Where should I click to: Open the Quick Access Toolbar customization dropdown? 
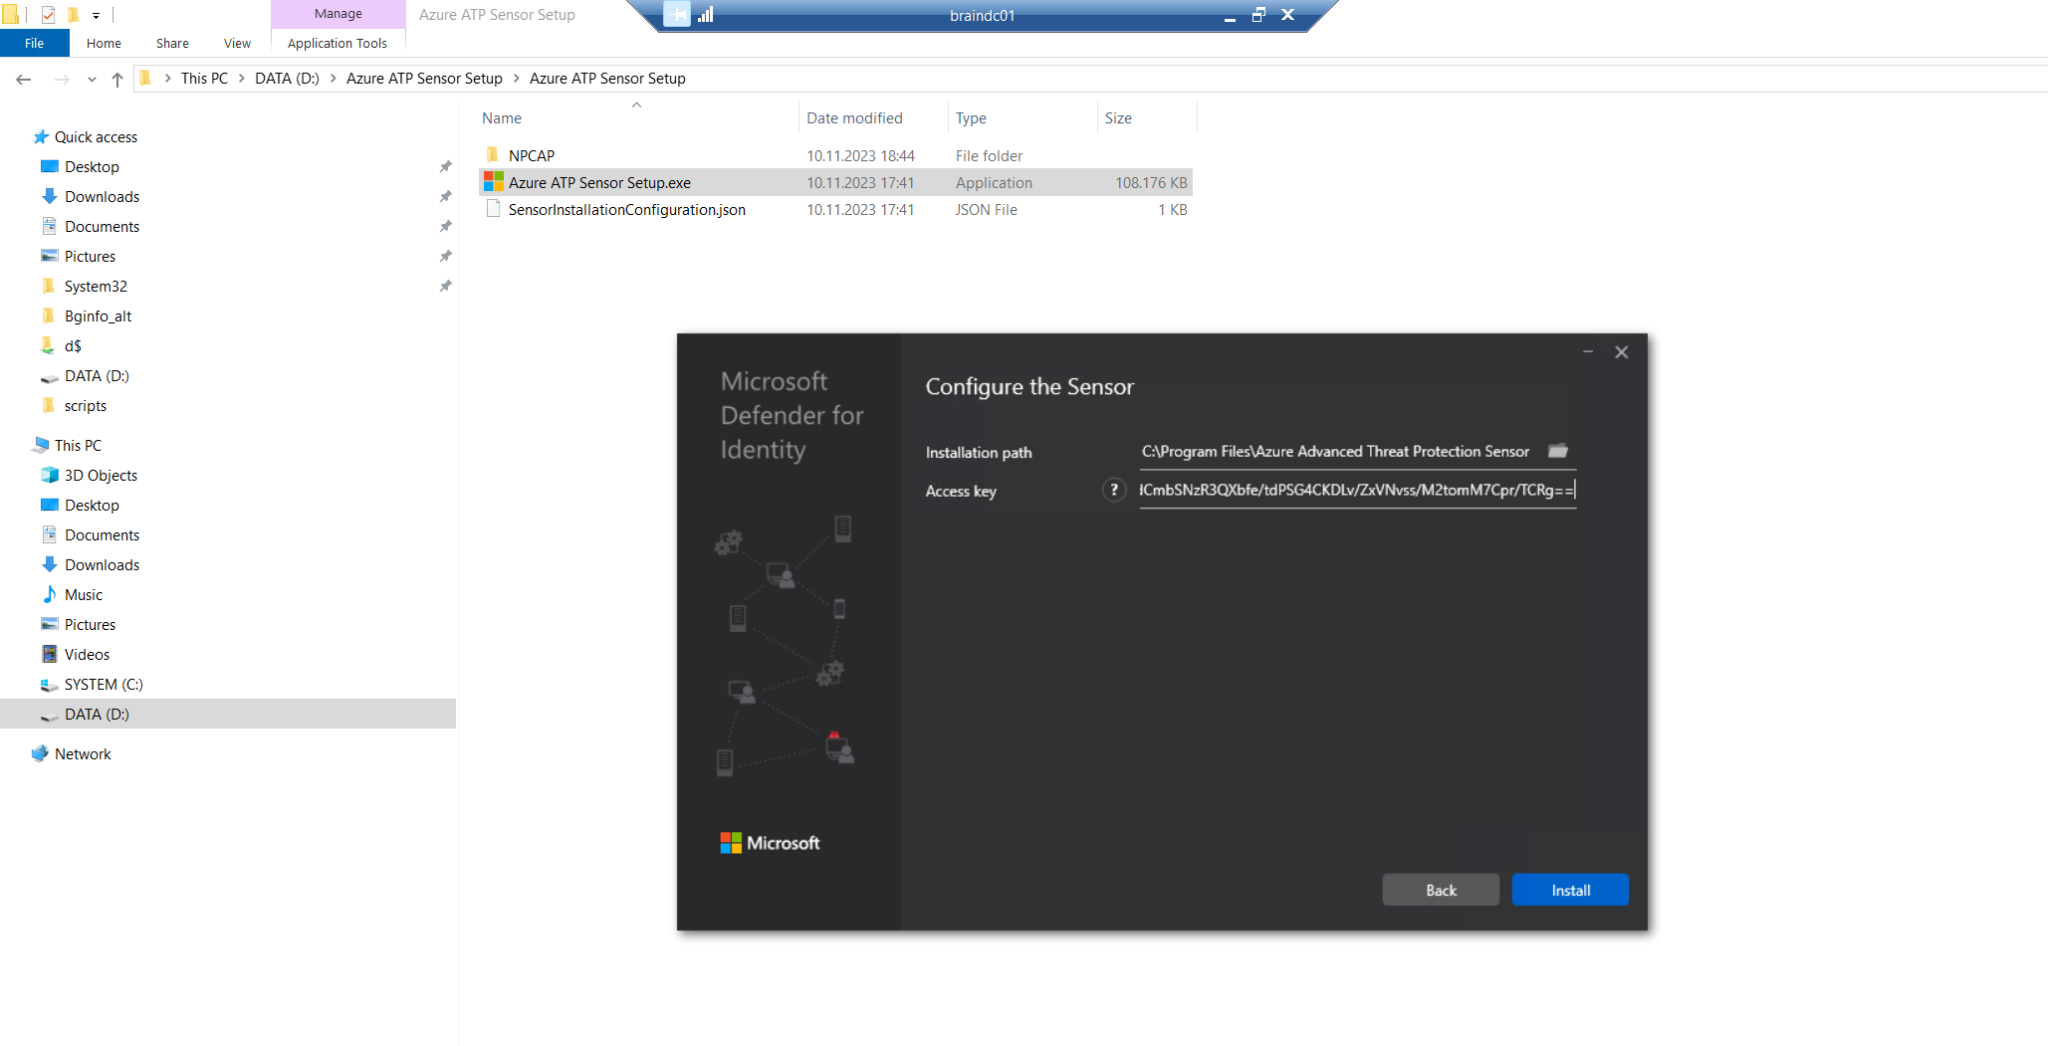tap(96, 15)
